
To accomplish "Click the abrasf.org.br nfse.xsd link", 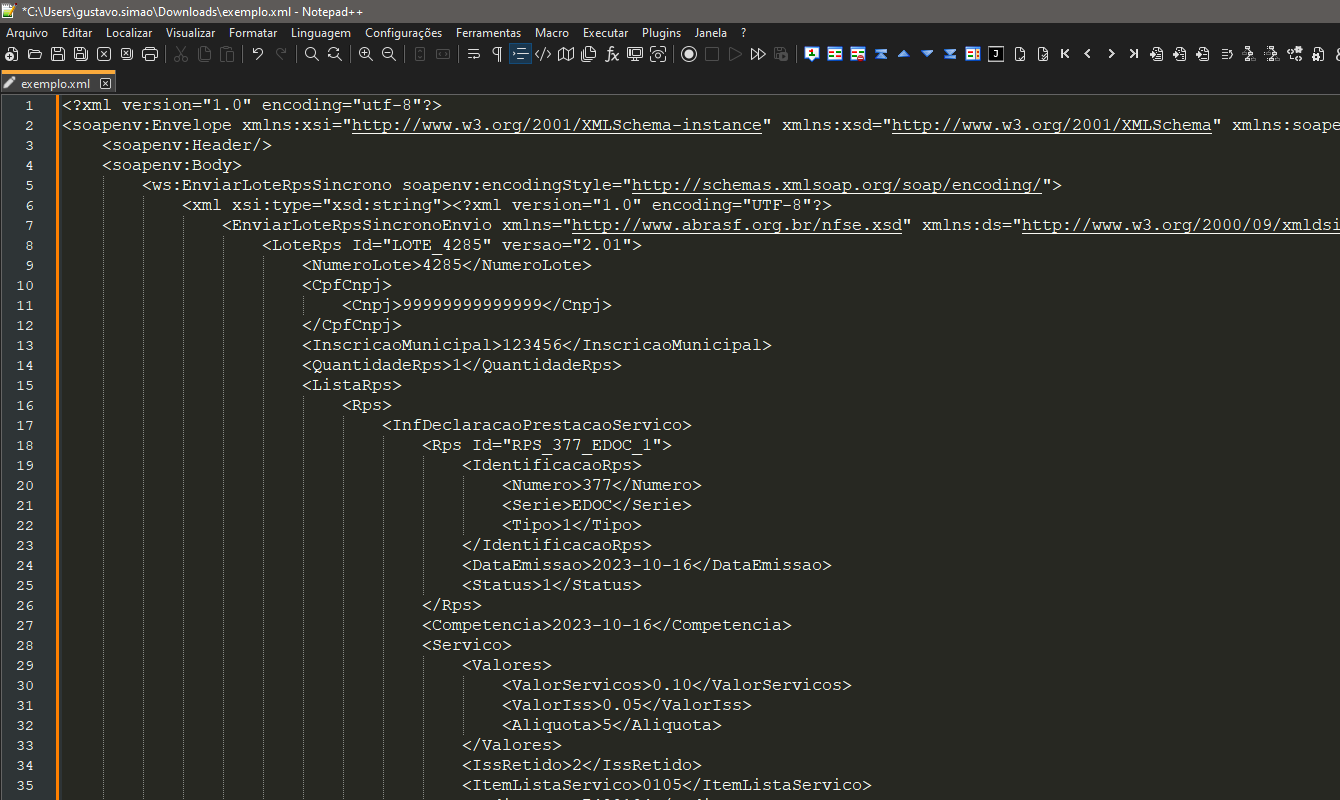I will [736, 226].
